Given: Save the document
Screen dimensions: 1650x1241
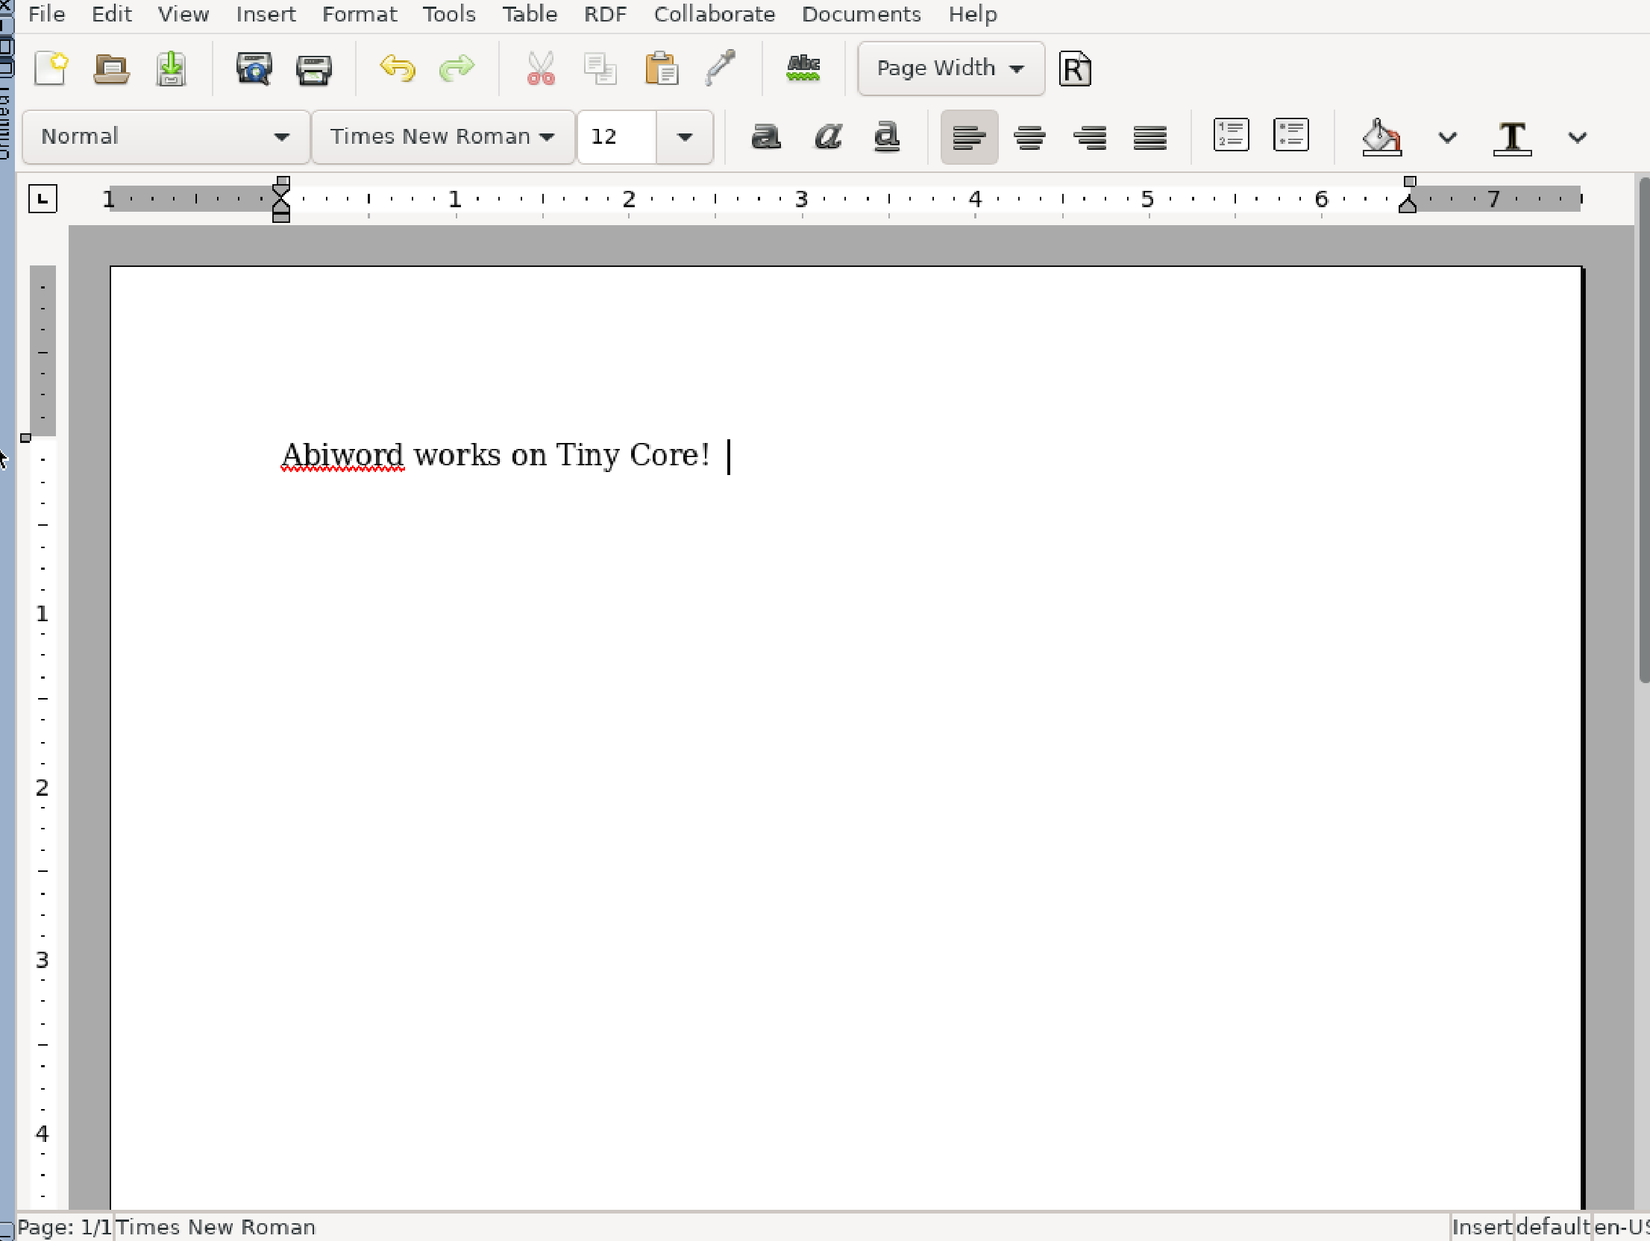Looking at the screenshot, I should 171,69.
